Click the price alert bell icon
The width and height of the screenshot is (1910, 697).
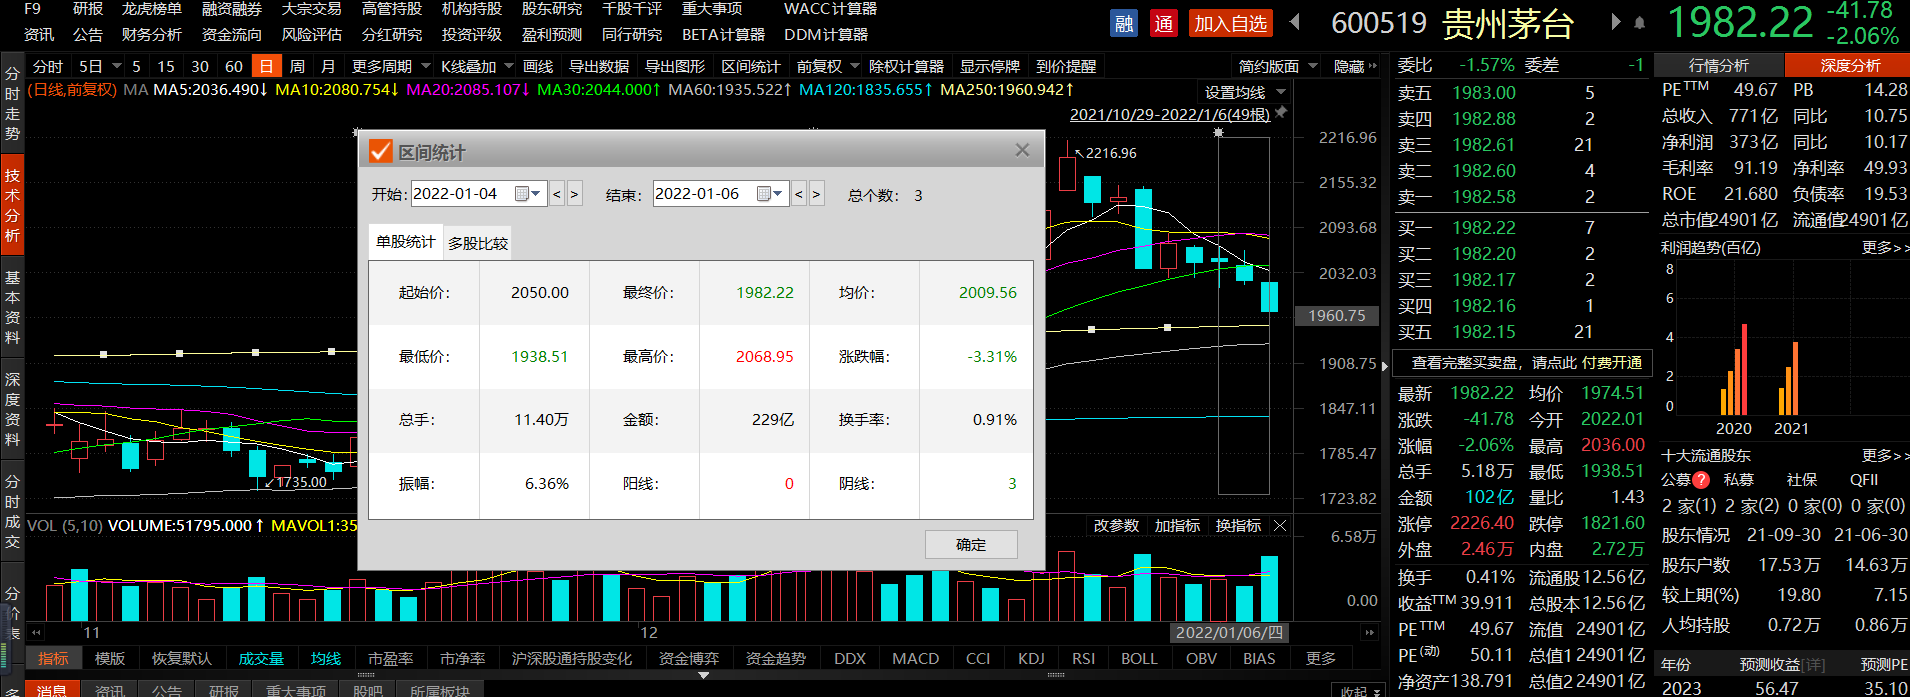pyautogui.click(x=1639, y=22)
